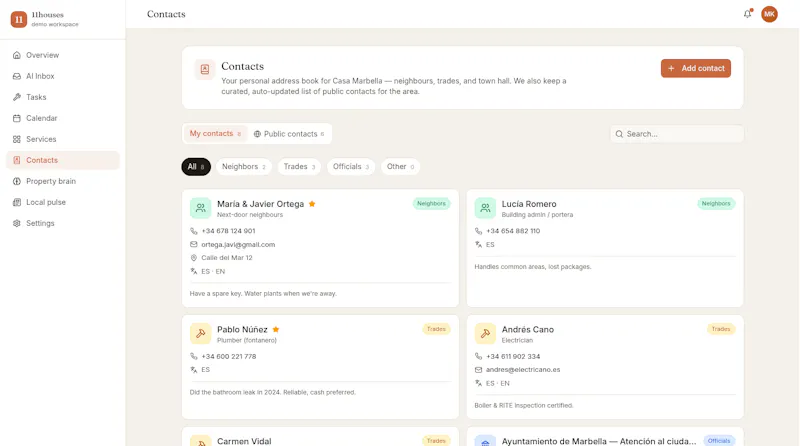800x446 pixels.
Task: Open Carmen Vidal contact card
Action: tap(320, 437)
